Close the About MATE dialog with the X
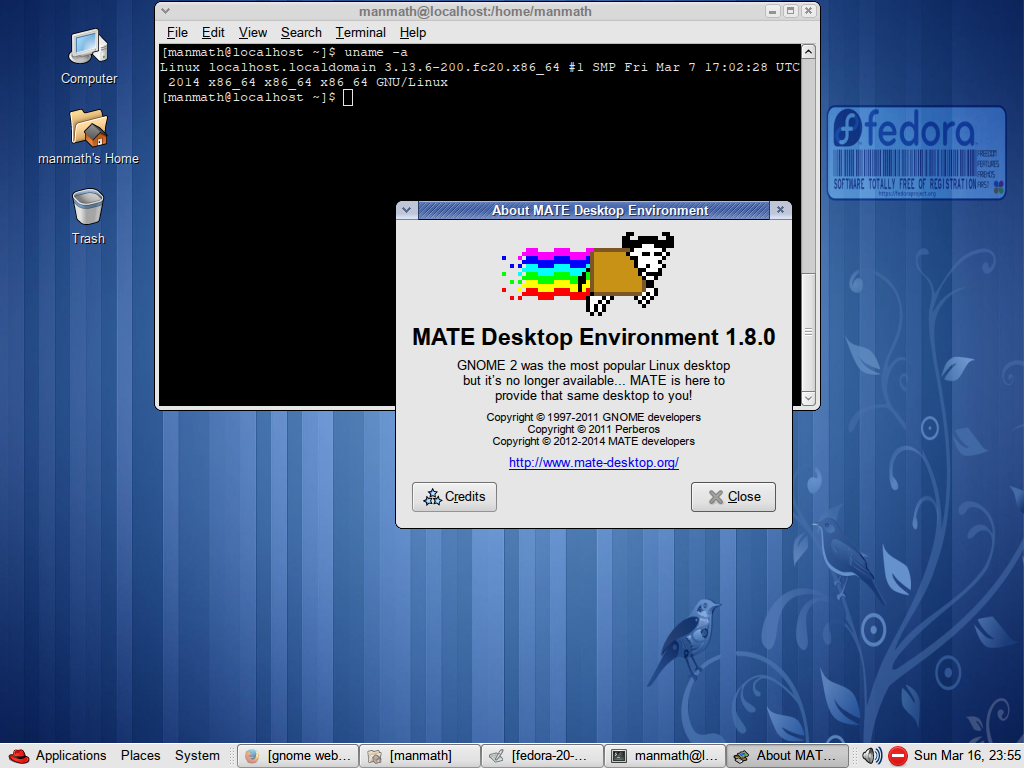1024x768 pixels. pyautogui.click(x=780, y=210)
